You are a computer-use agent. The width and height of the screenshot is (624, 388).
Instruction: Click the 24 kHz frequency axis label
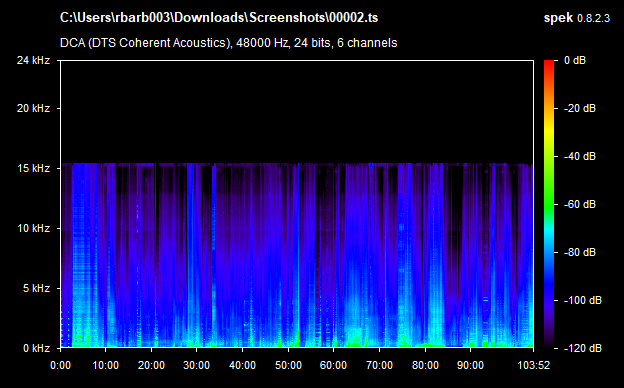tap(33, 60)
